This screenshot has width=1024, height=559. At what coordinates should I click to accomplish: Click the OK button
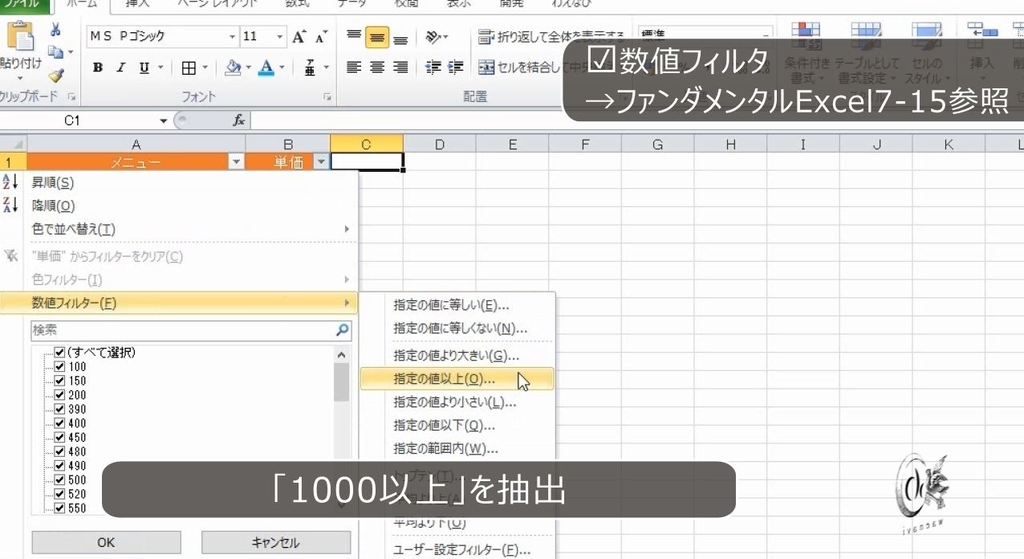click(x=106, y=543)
